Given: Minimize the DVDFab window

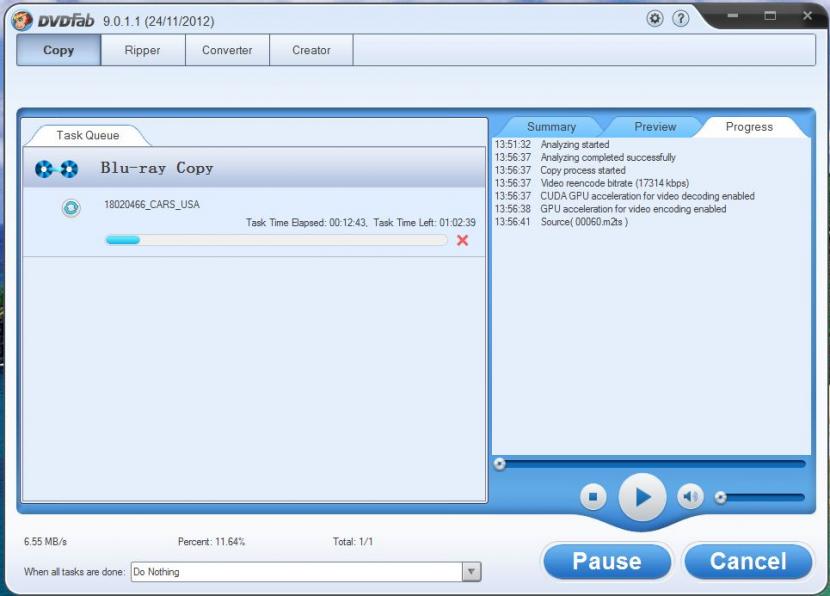Looking at the screenshot, I should pyautogui.click(x=733, y=16).
